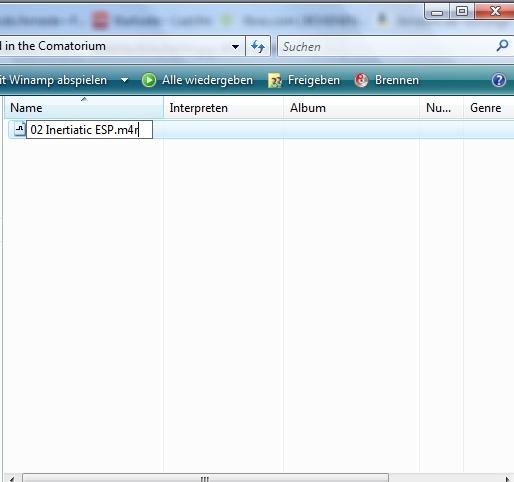This screenshot has width=514, height=482.
Task: Minimize the Explorer window
Action: 437,12
